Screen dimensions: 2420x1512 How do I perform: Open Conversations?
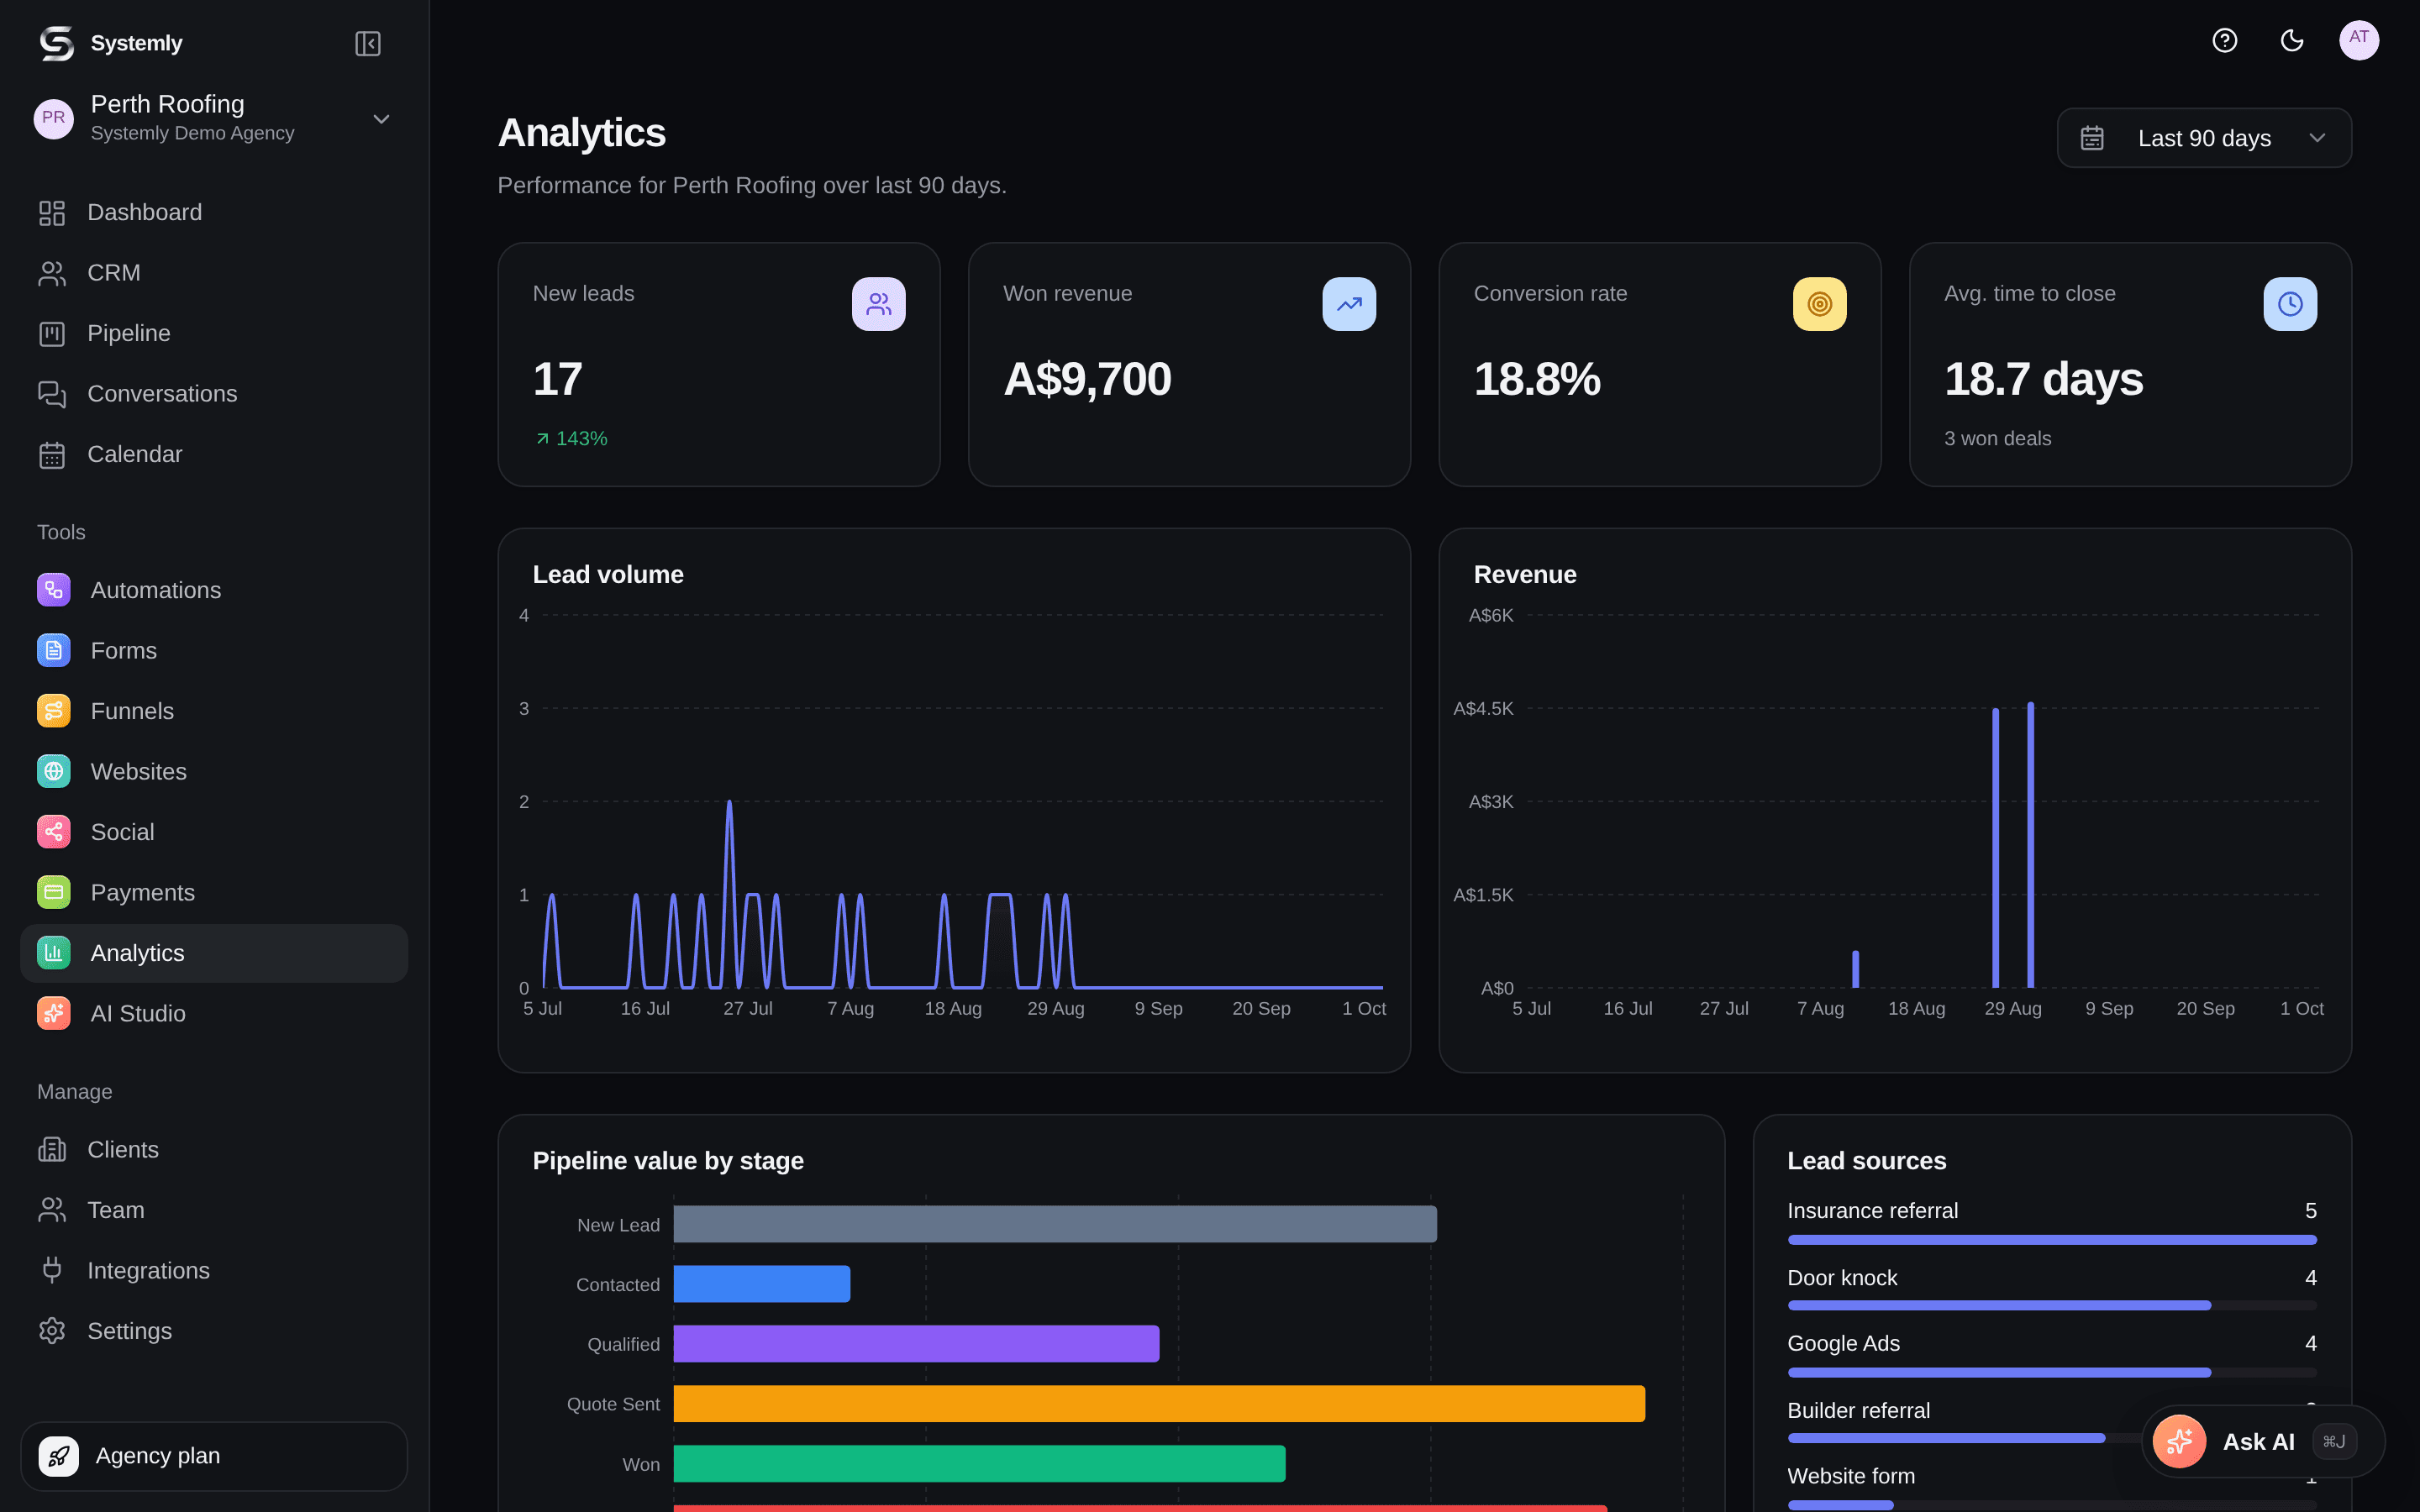point(213,394)
